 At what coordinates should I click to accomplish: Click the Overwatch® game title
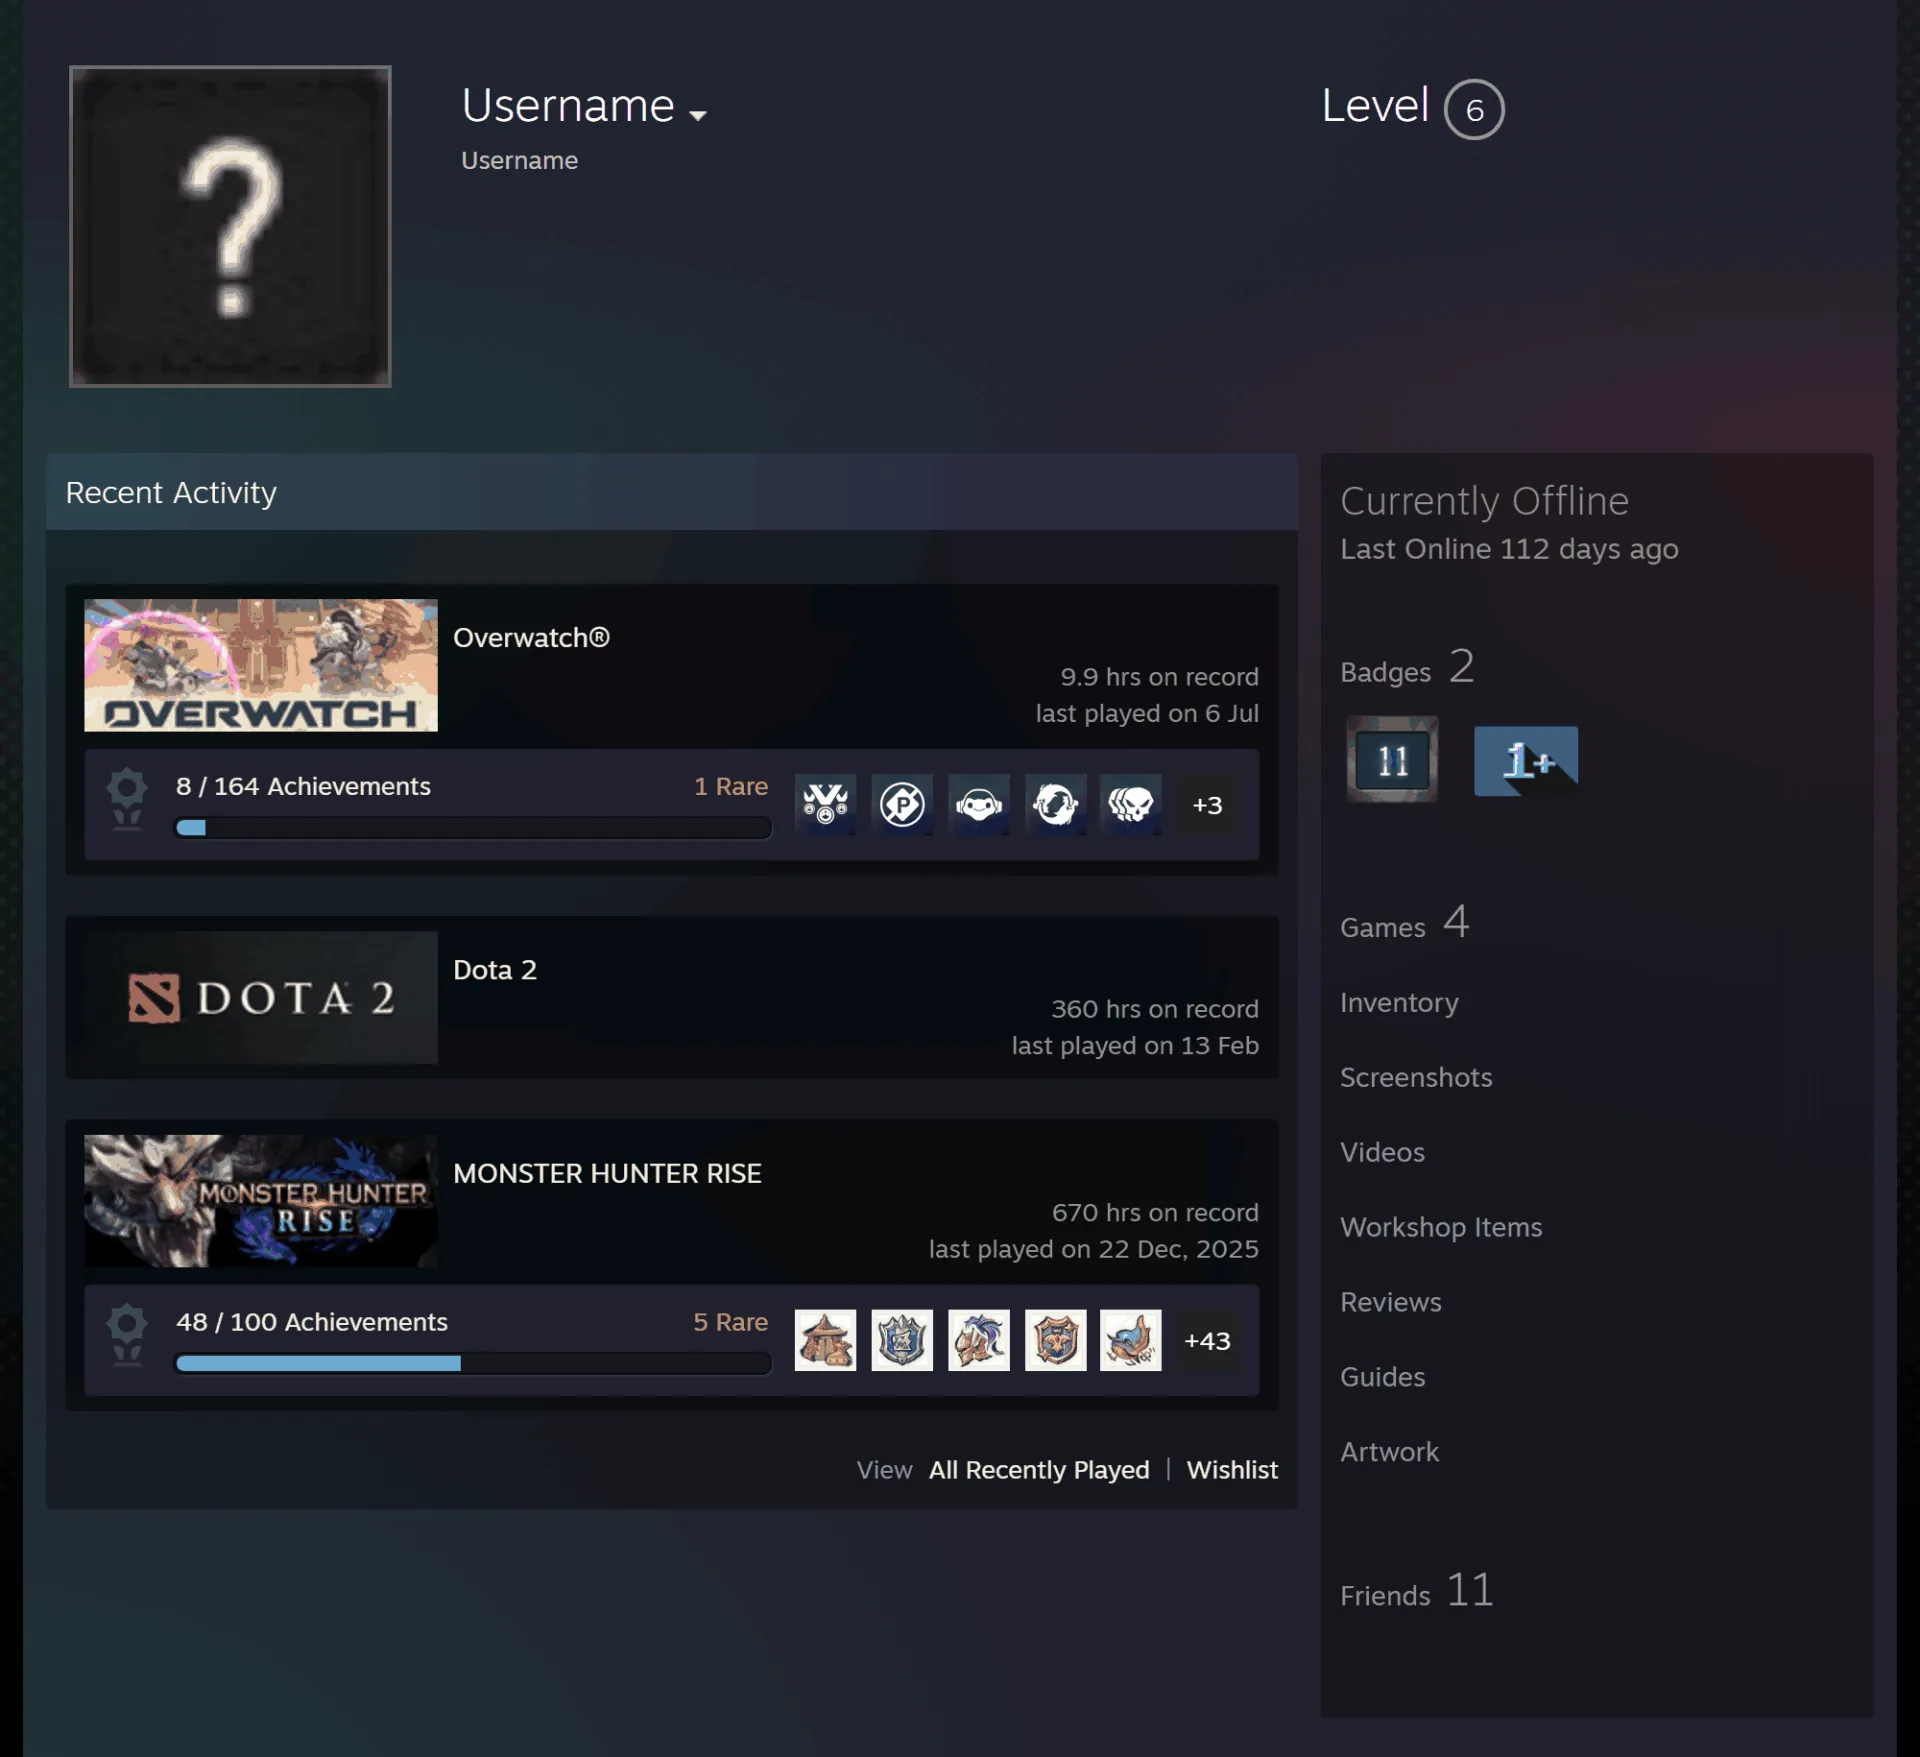click(531, 638)
